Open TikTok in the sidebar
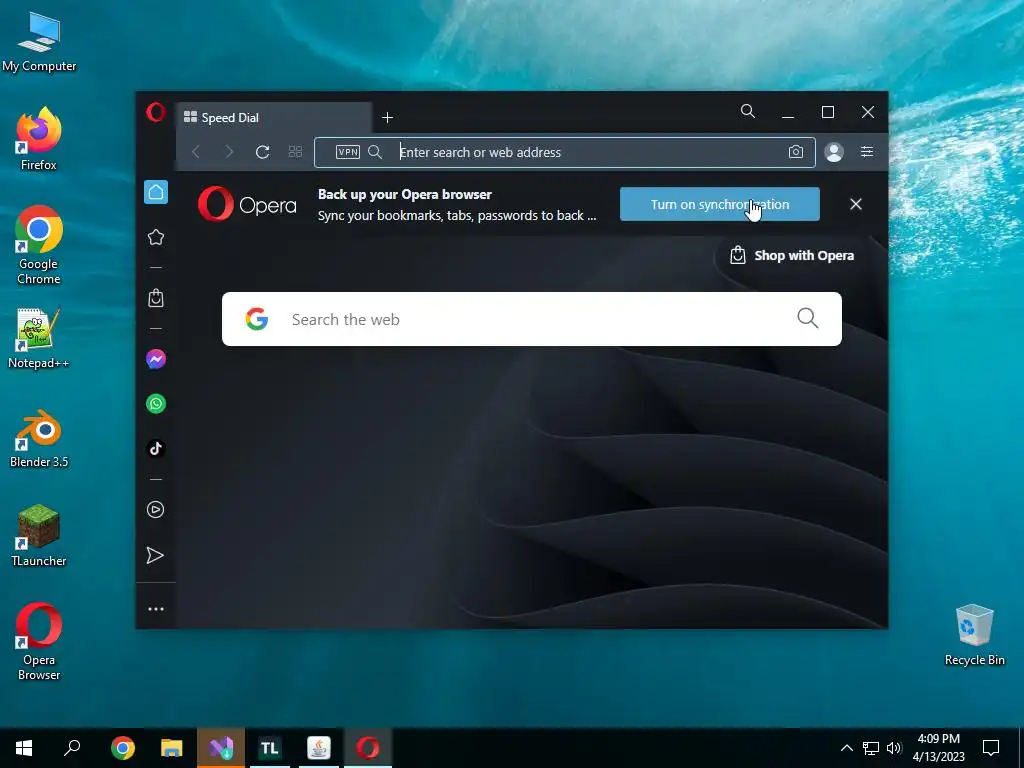 (155, 449)
